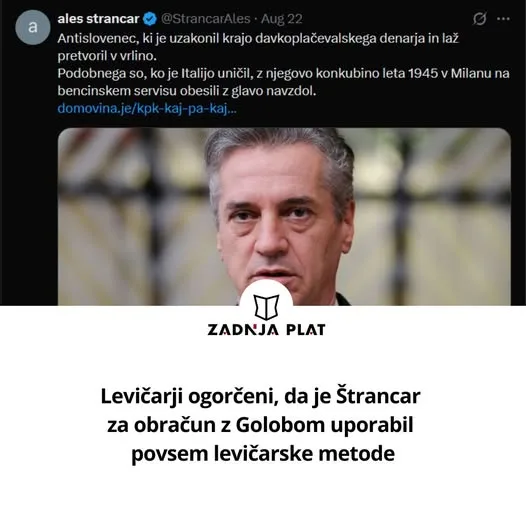Select the line "bencinskem servisu obesili"
This screenshot has width=526, height=526.
tap(187, 91)
